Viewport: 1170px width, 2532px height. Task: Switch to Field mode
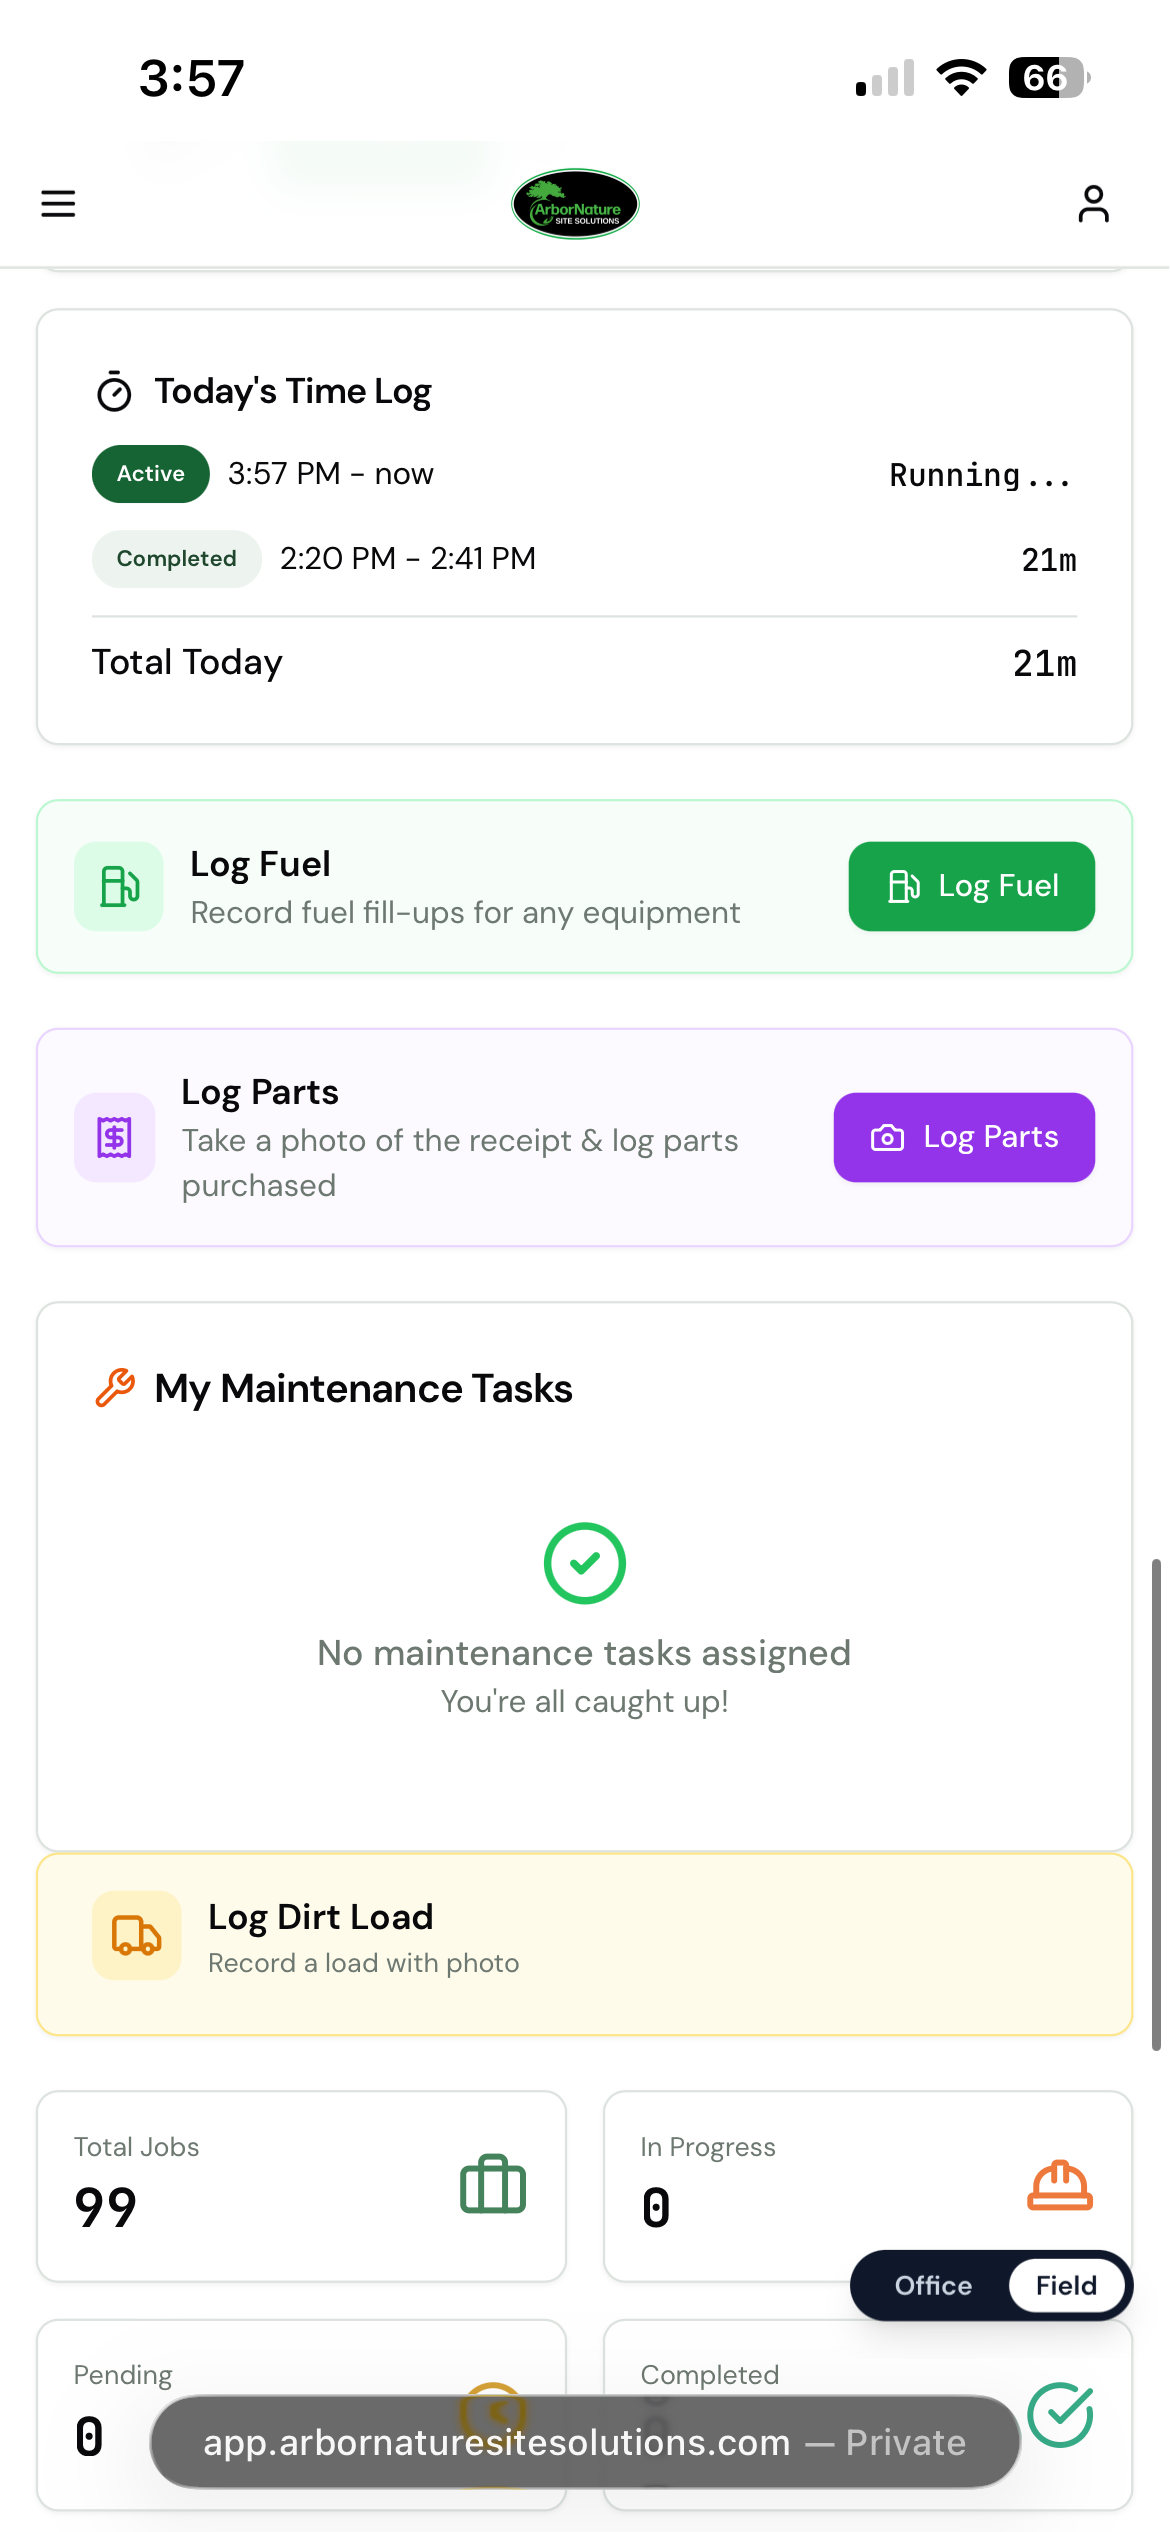1066,2285
